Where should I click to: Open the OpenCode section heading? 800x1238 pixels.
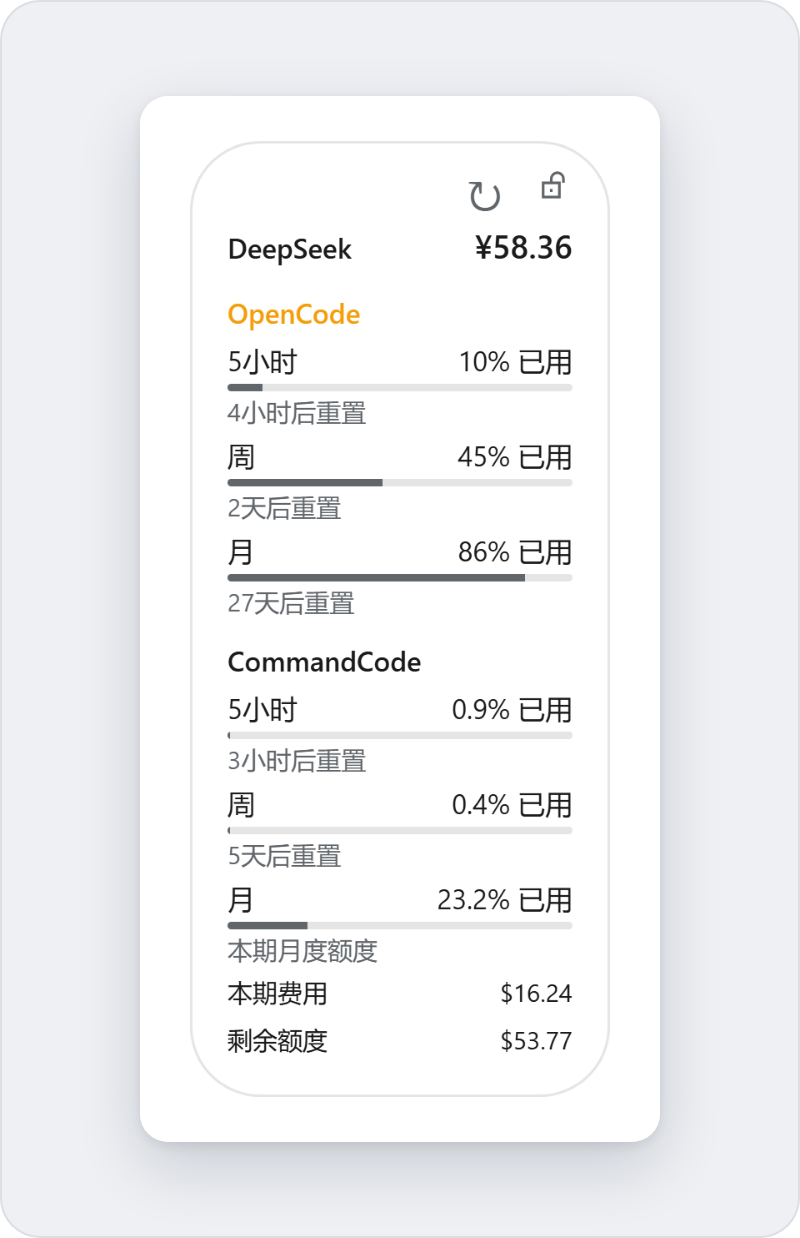[294, 314]
